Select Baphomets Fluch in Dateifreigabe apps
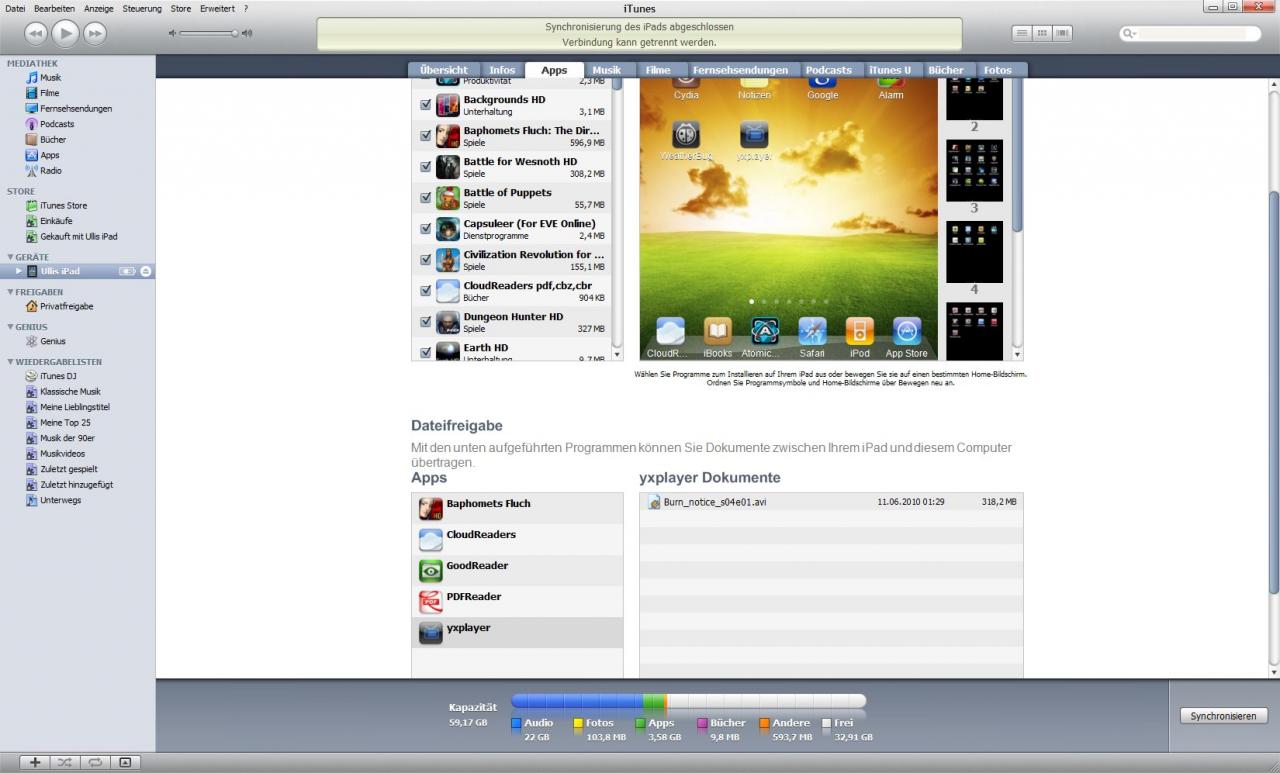Viewport: 1280px width, 773px height. 517,508
